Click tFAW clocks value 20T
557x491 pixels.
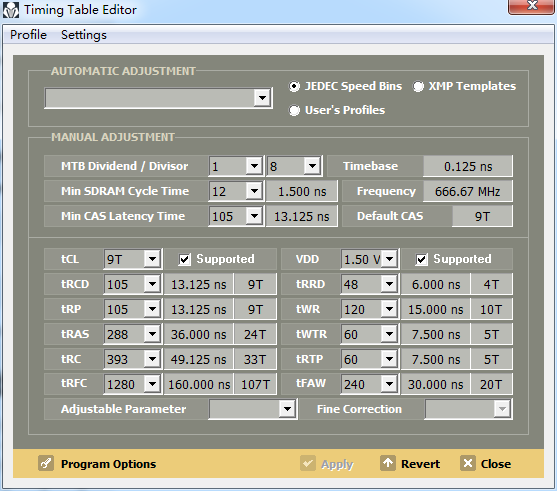491,384
